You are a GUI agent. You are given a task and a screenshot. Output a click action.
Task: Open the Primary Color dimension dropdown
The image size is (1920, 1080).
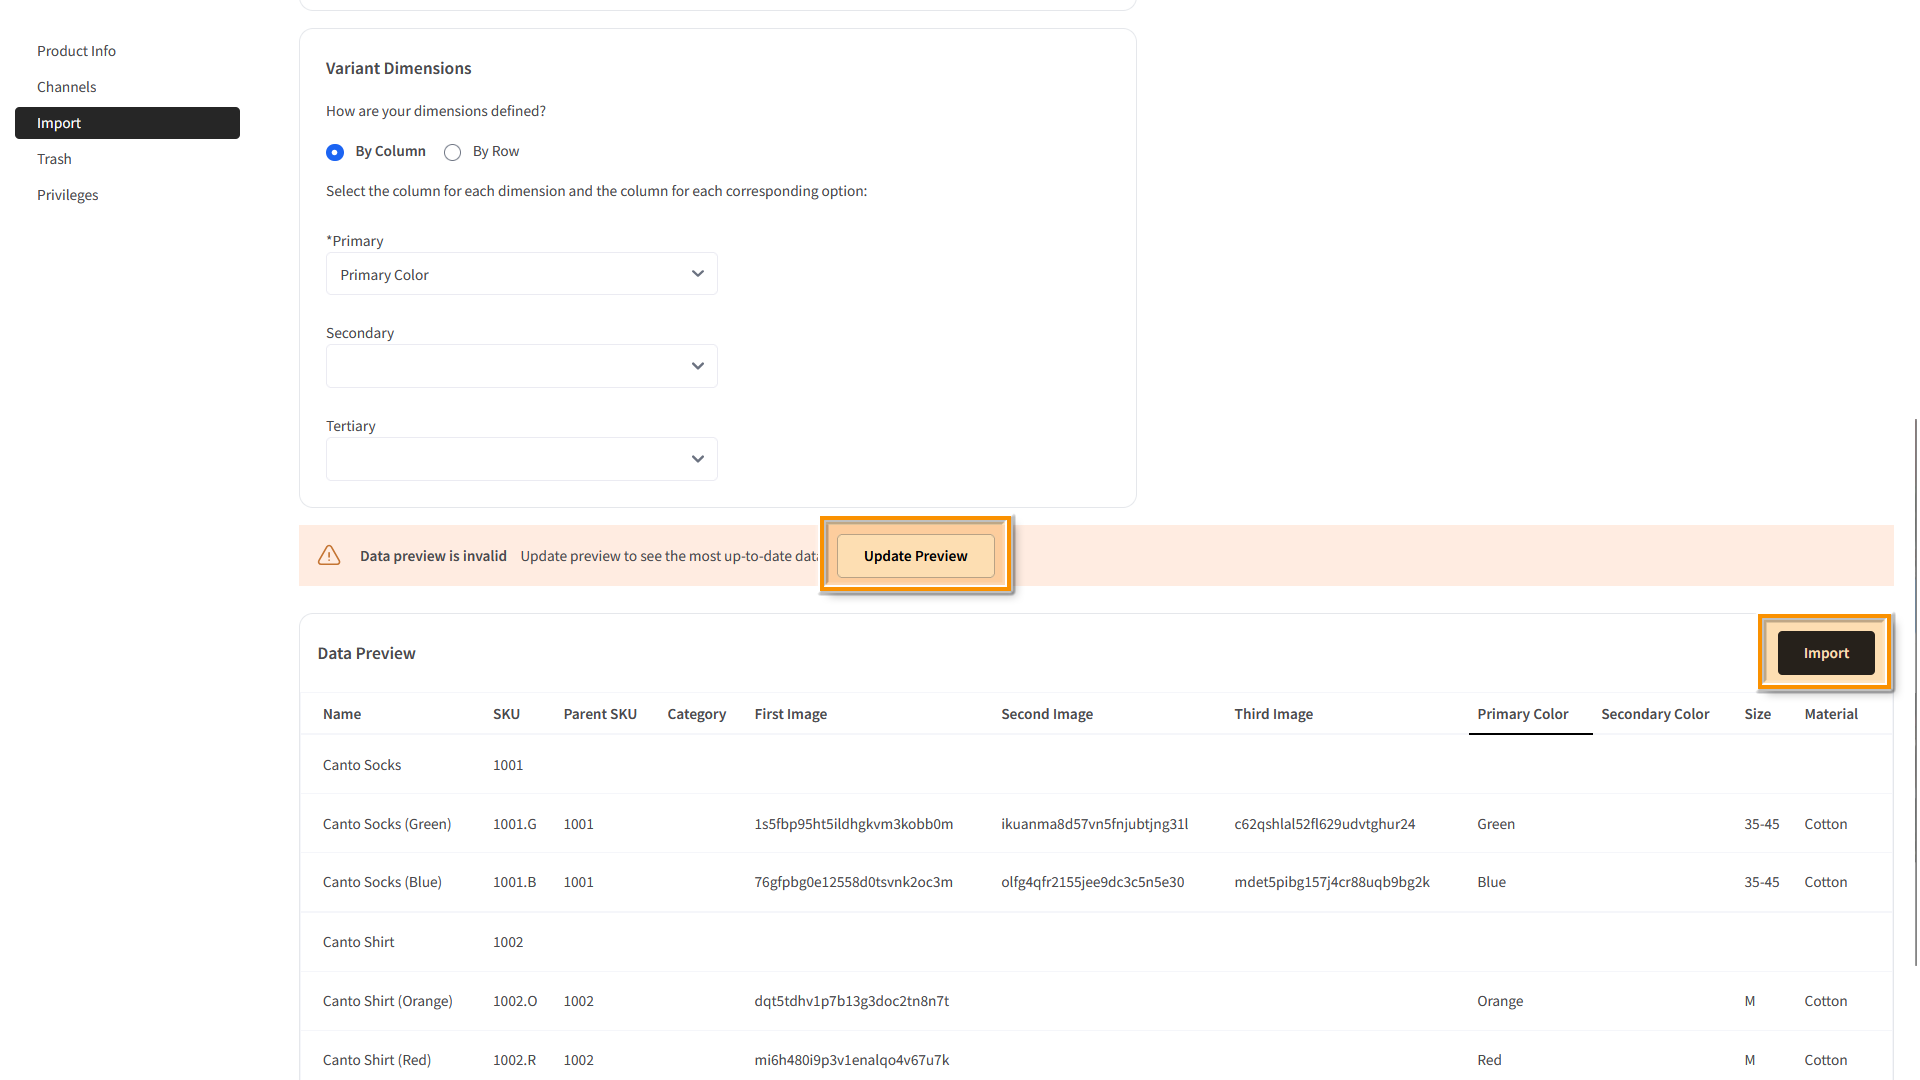click(x=521, y=274)
